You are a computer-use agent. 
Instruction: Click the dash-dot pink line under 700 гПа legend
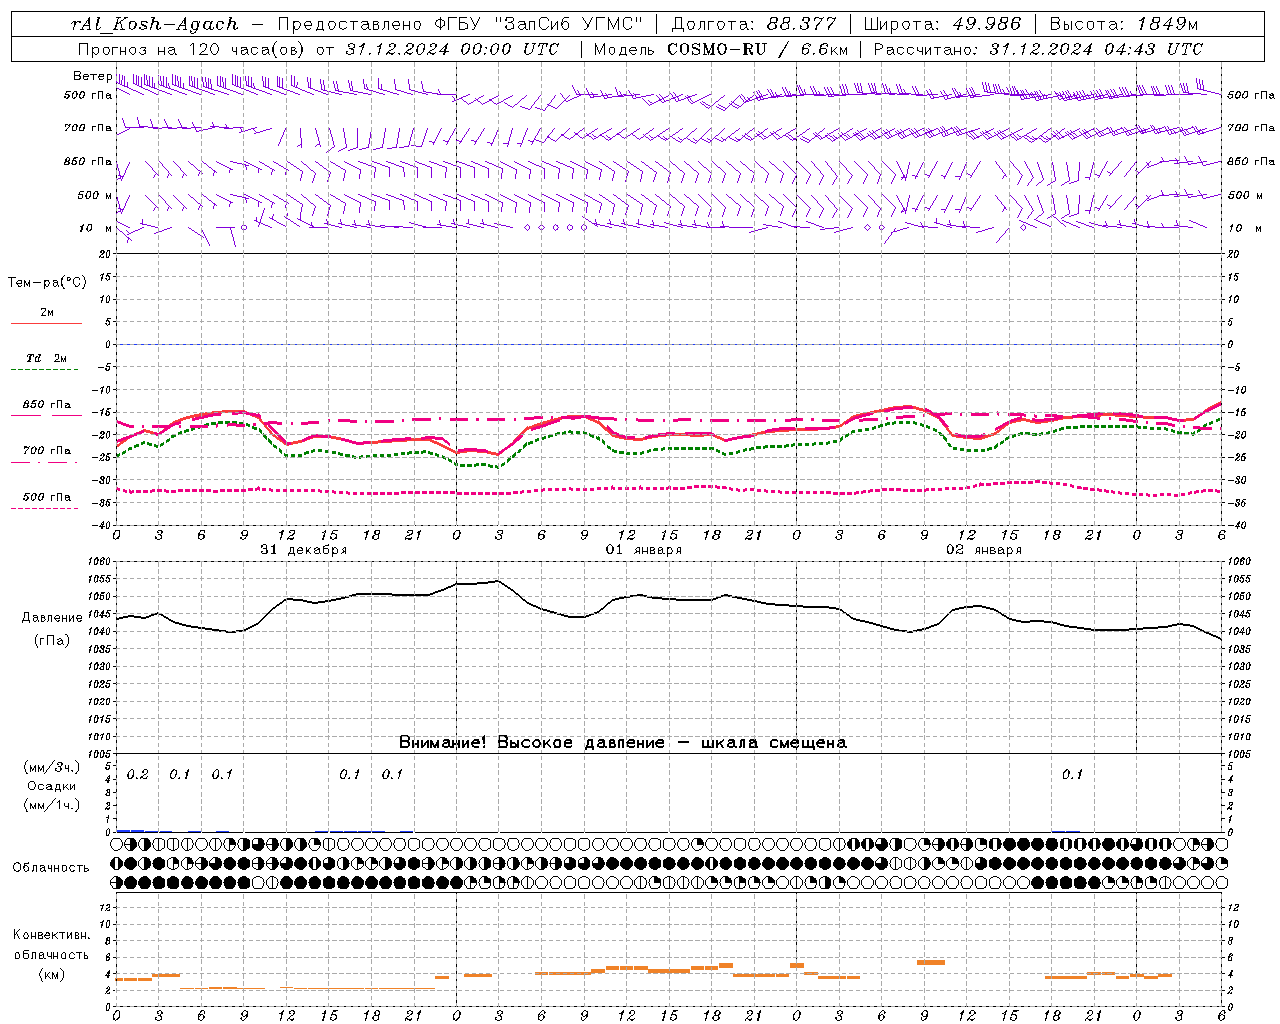[45, 462]
